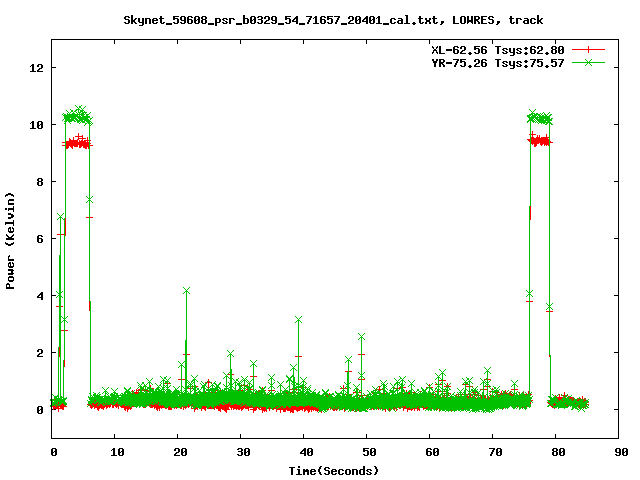The height and width of the screenshot is (480, 640).
Task: Click y-axis tick label 8
Action: 40,182
